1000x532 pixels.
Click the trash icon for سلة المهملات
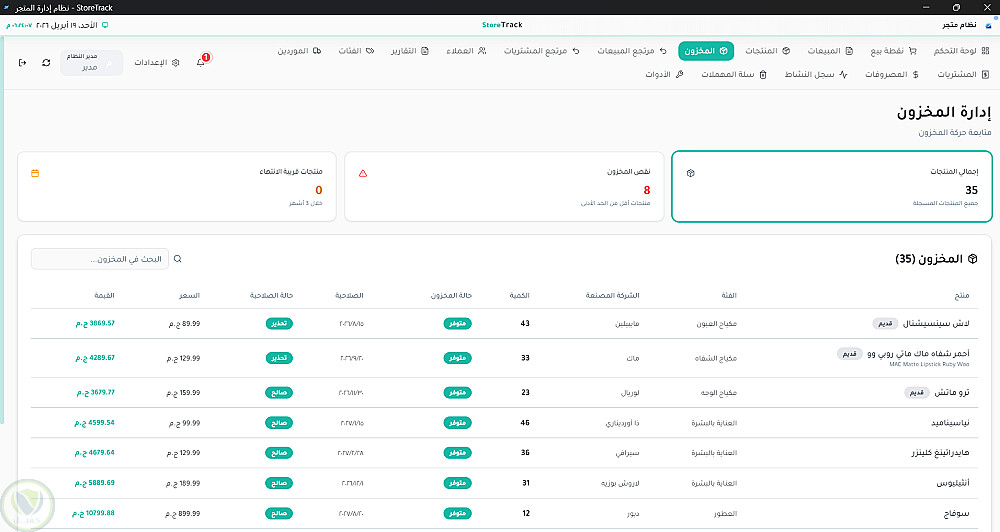(x=763, y=75)
